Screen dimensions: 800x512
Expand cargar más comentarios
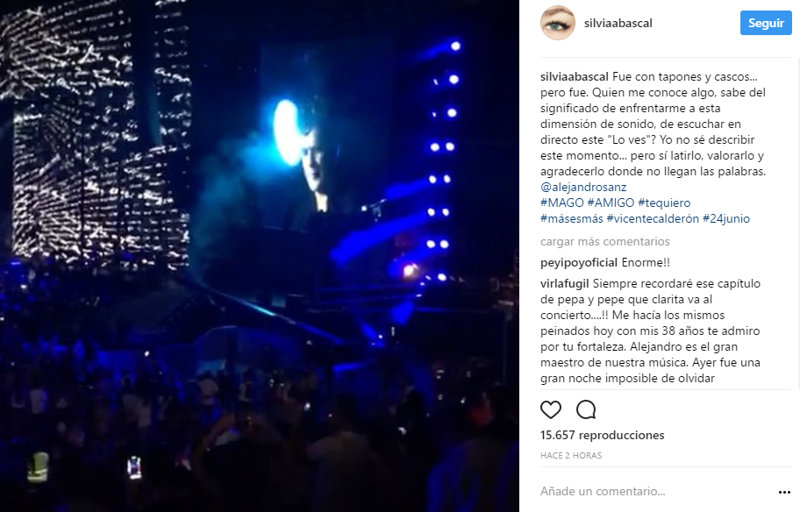pyautogui.click(x=605, y=241)
